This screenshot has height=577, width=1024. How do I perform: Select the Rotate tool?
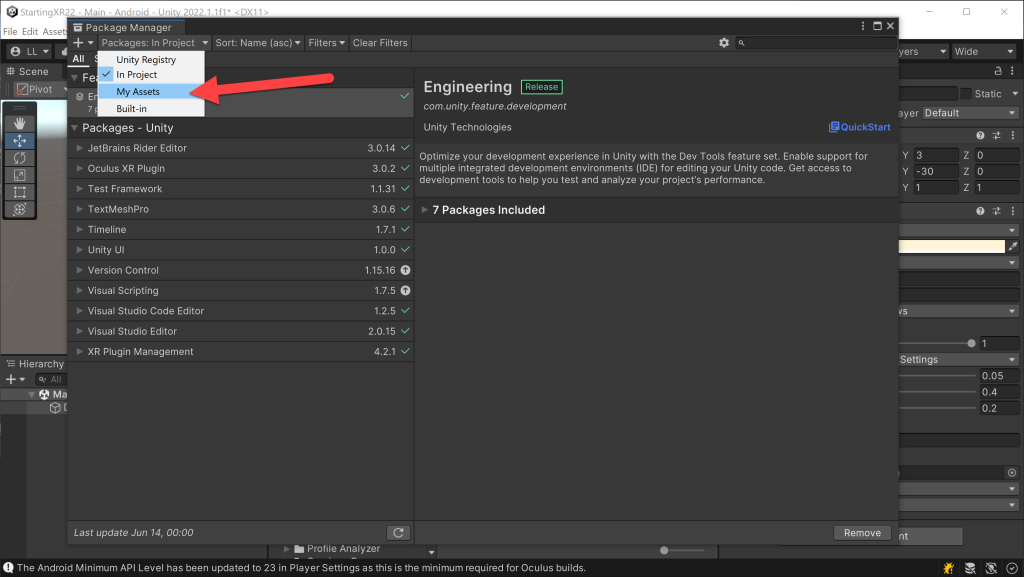click(x=20, y=158)
